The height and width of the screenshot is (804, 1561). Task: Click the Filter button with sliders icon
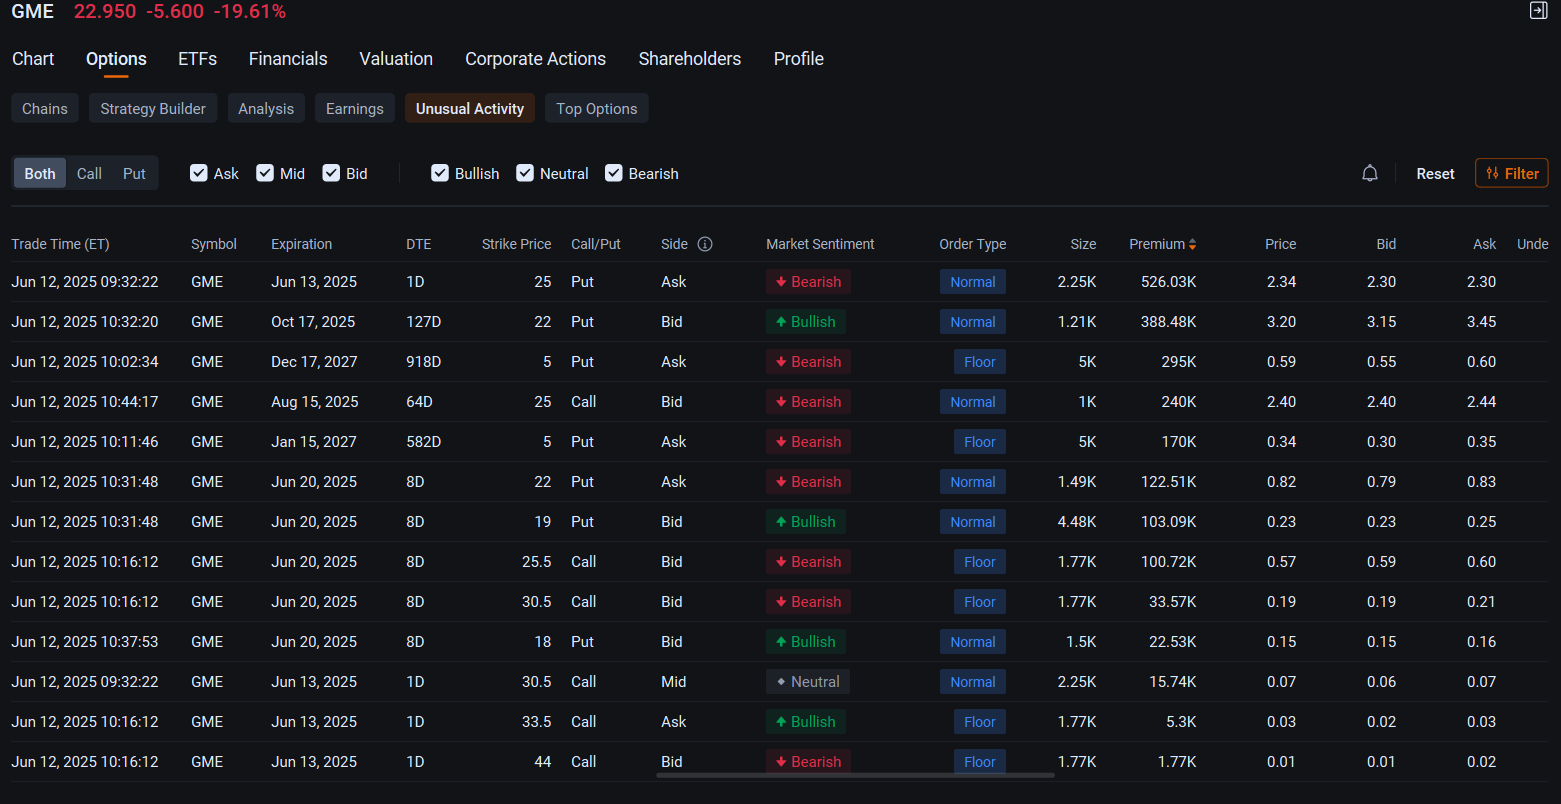click(1512, 173)
